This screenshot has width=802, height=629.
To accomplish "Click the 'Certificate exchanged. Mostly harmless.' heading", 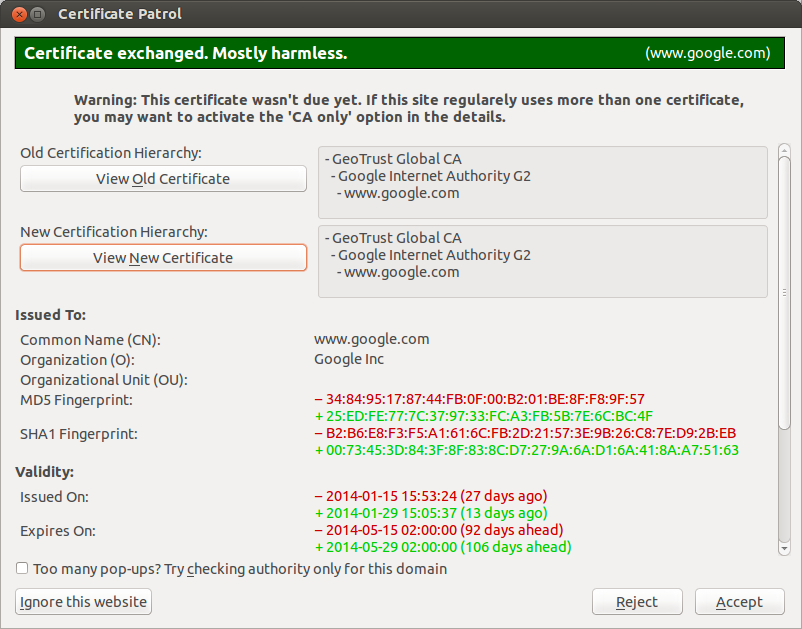I will [186, 53].
